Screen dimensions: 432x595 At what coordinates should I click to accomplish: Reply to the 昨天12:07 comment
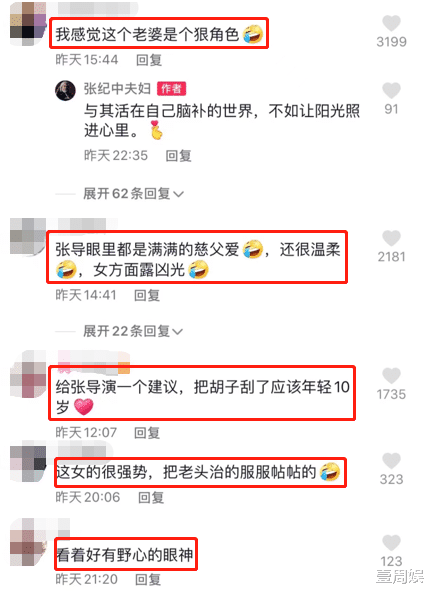click(147, 433)
